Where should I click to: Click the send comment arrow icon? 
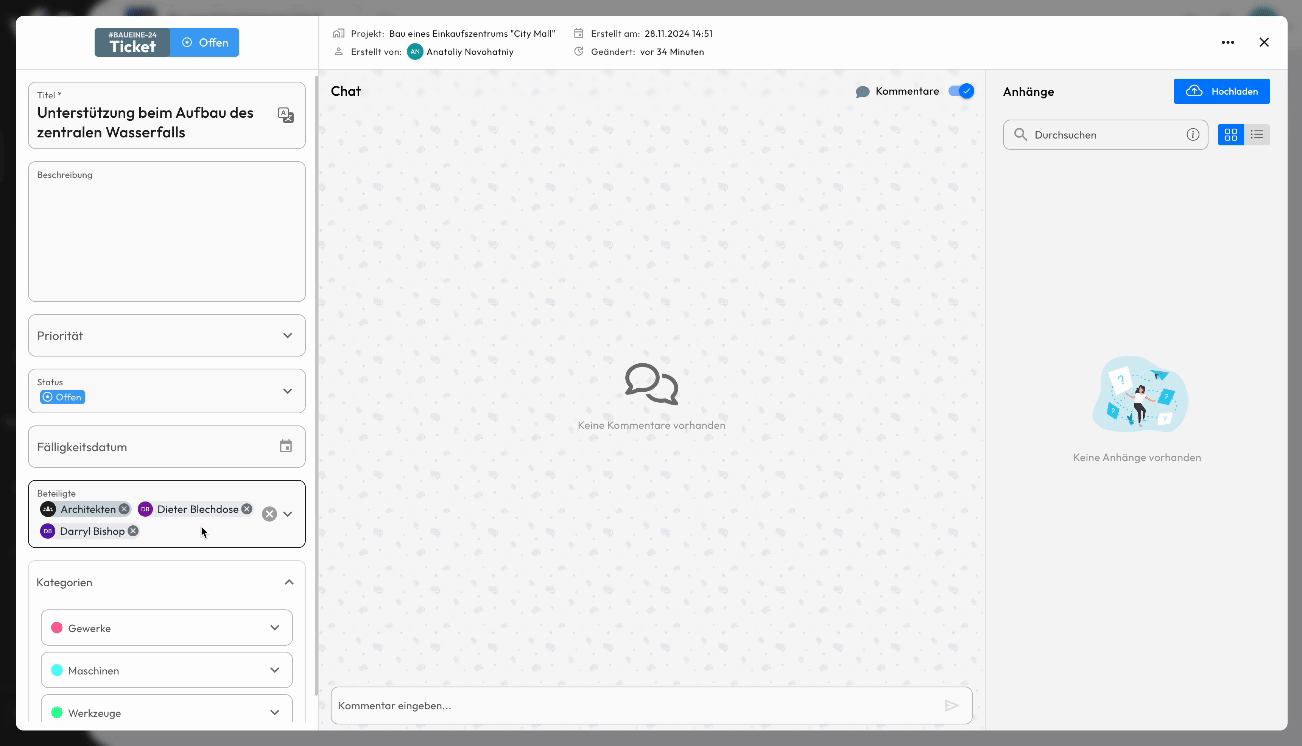(951, 705)
